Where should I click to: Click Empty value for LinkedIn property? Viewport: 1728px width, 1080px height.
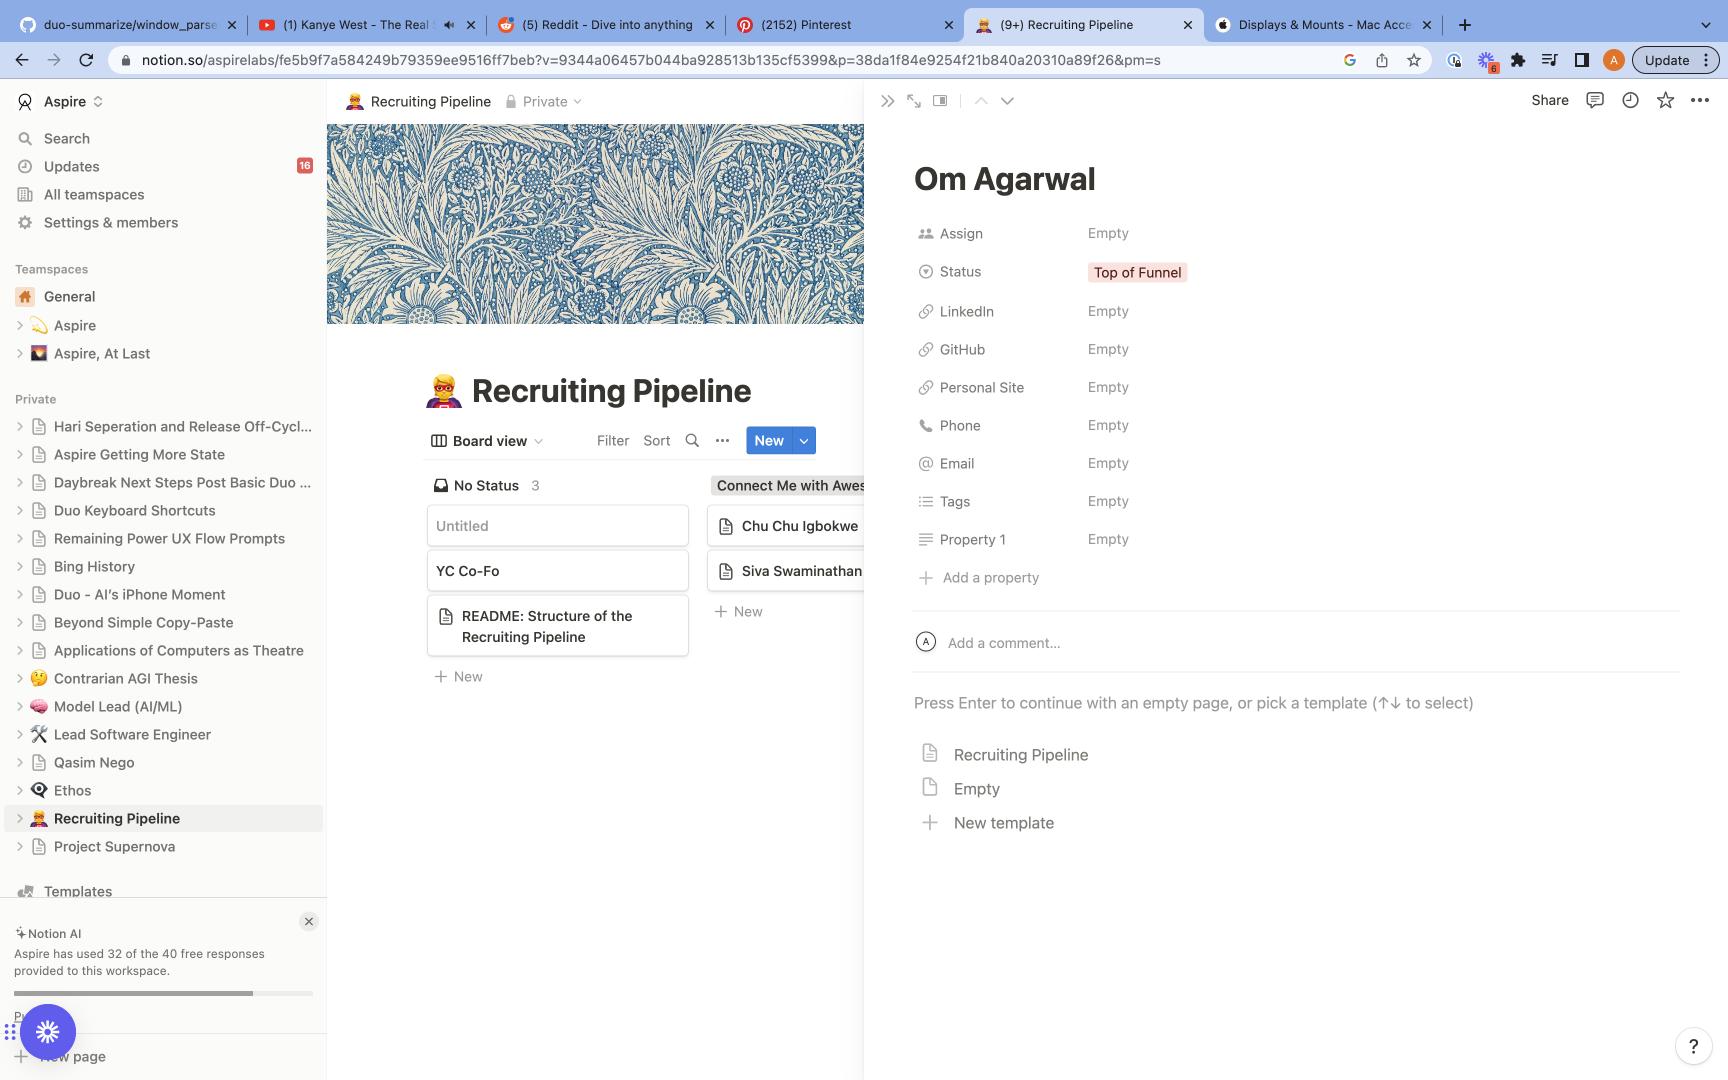1108,311
